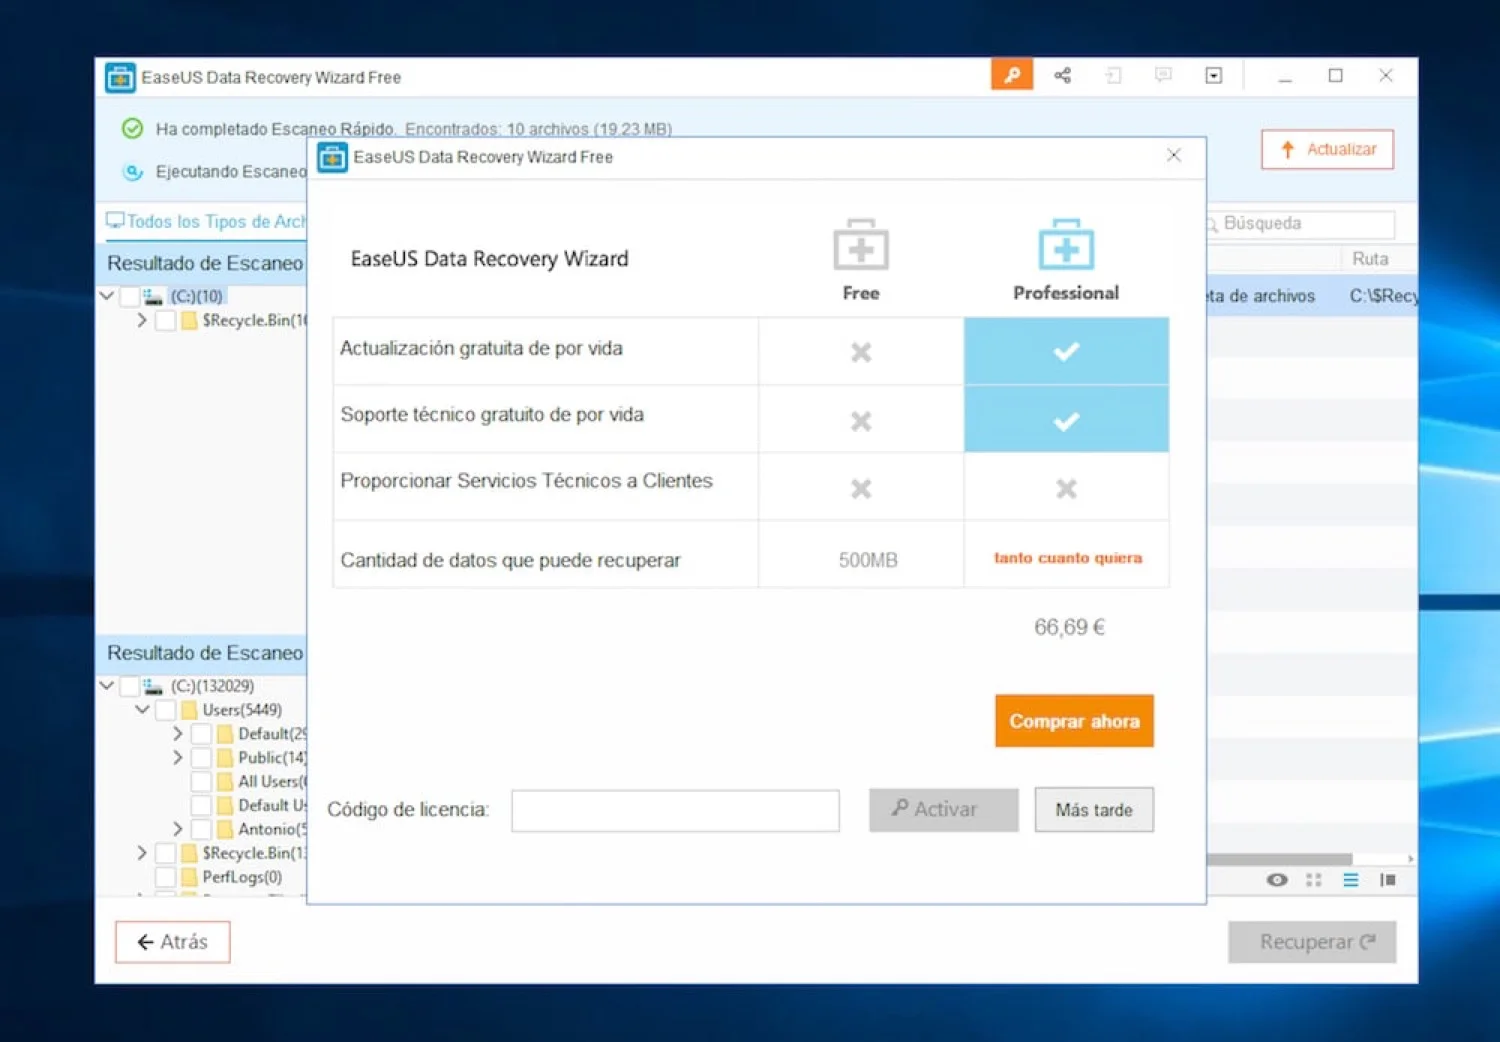This screenshot has width=1500, height=1042.
Task: Click the EaseUS app logo in main window
Action: coord(120,78)
